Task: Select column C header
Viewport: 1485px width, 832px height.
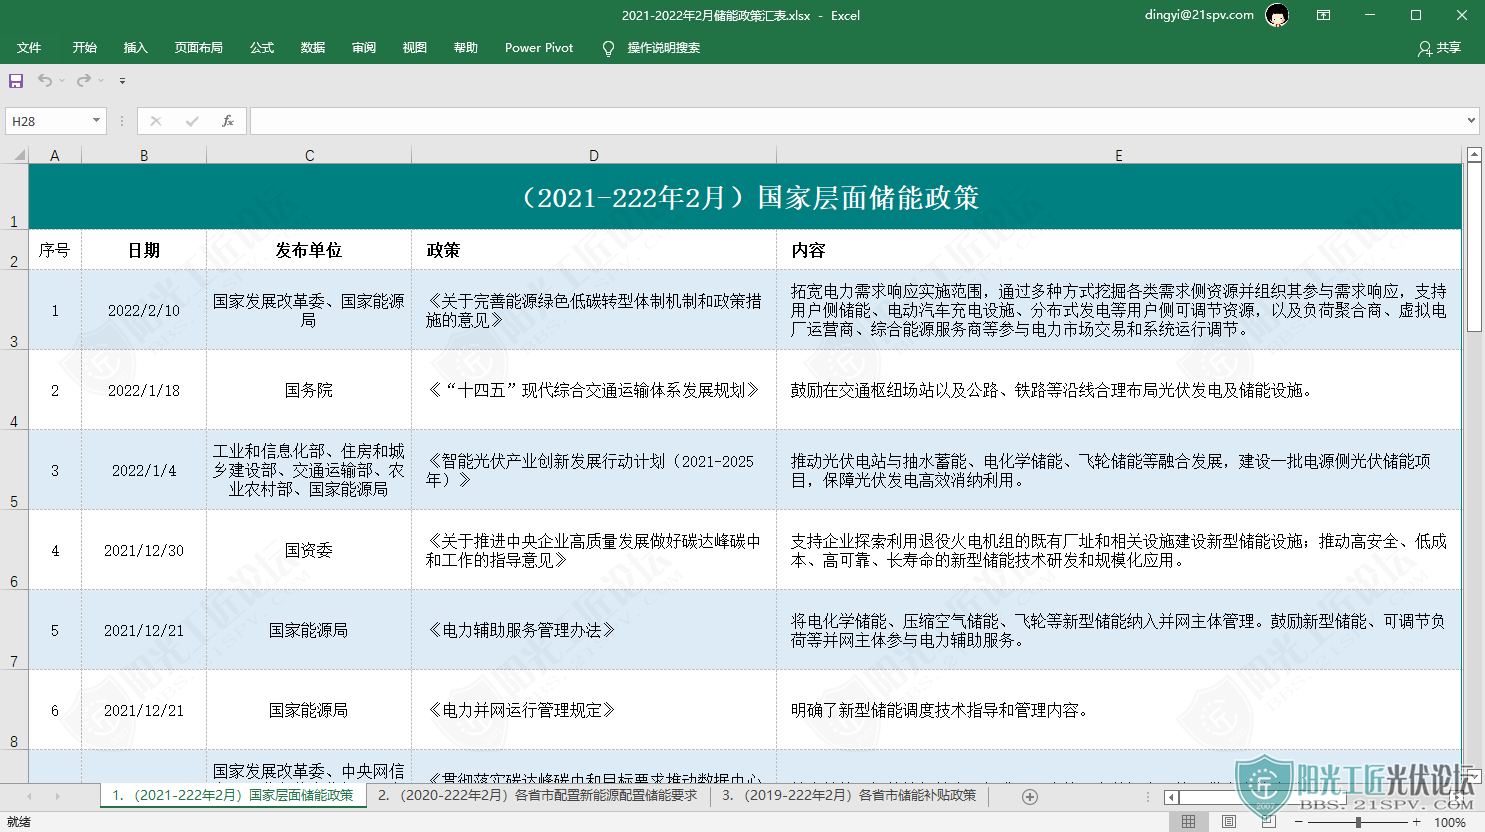Action: (x=309, y=155)
